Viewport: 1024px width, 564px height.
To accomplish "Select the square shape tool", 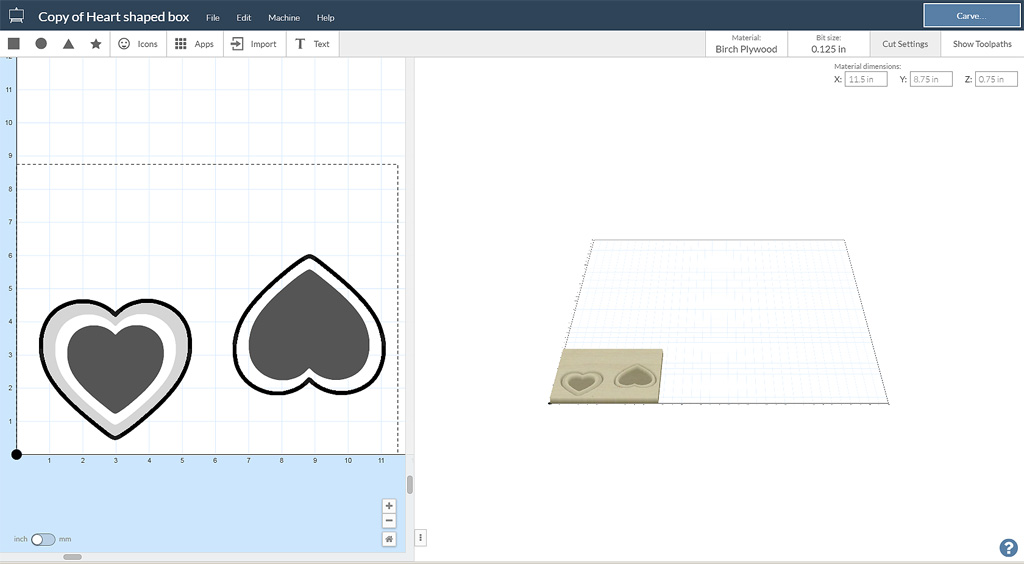I will pos(14,44).
